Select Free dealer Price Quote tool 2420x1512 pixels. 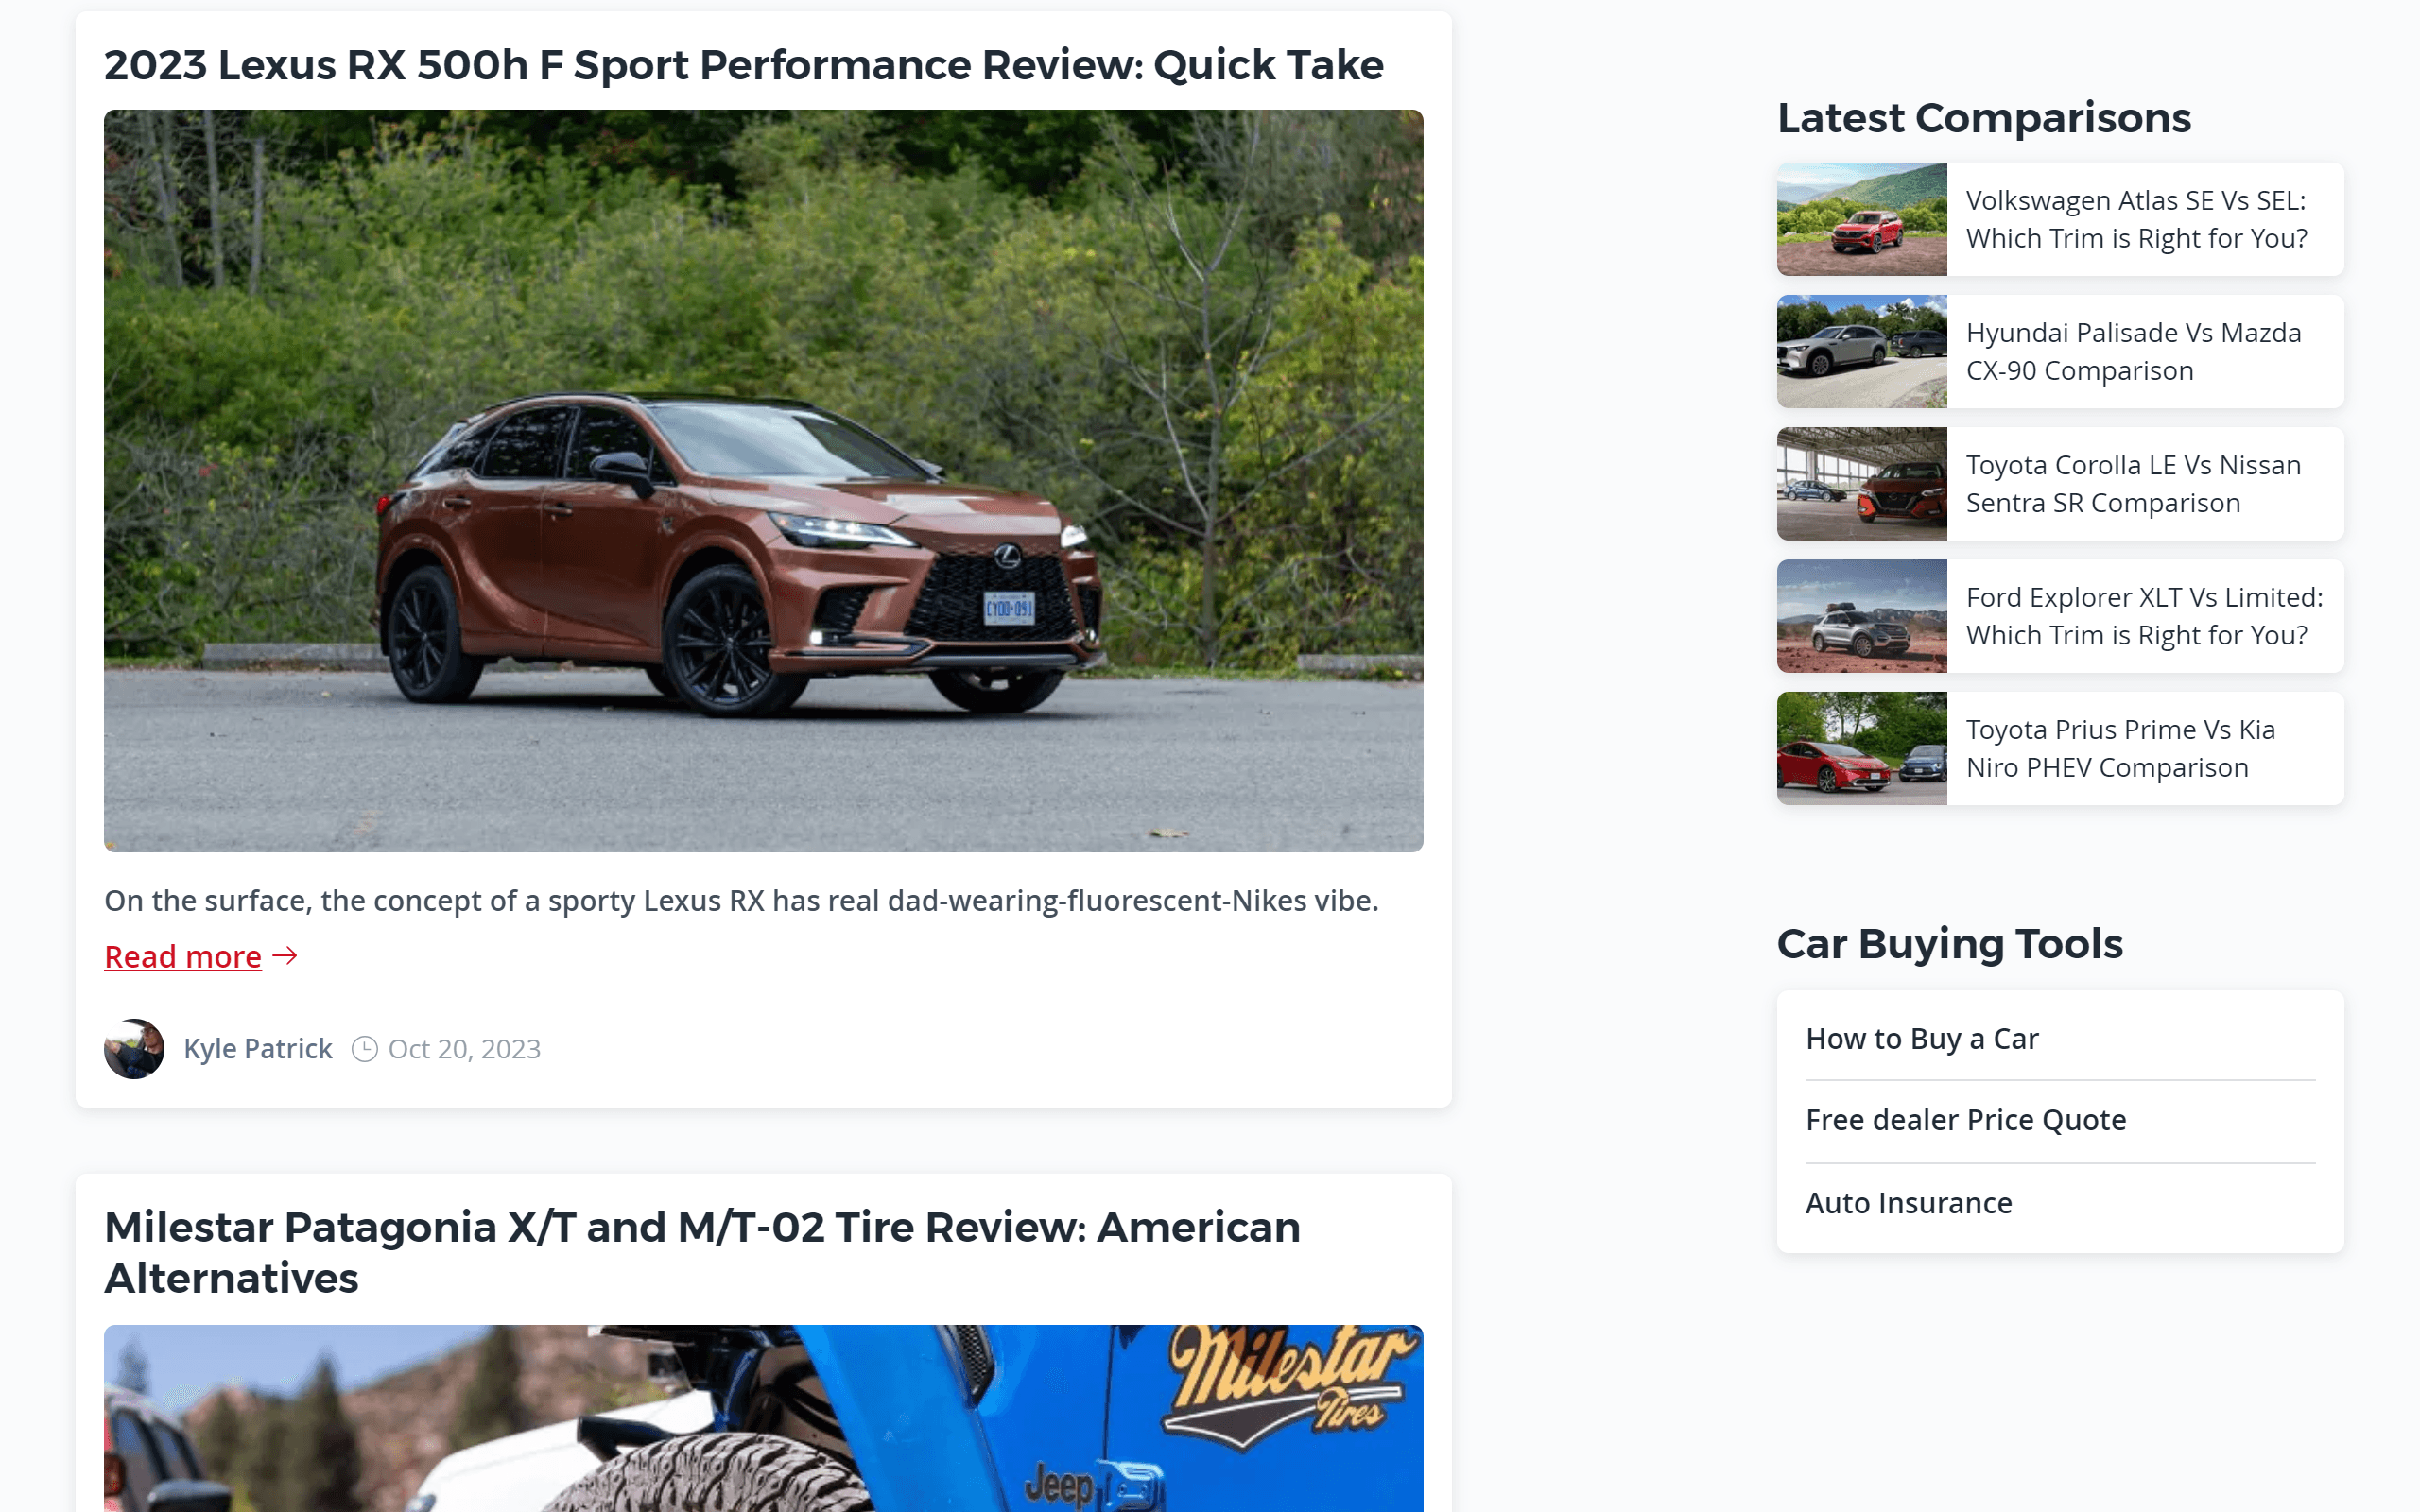(1966, 1120)
